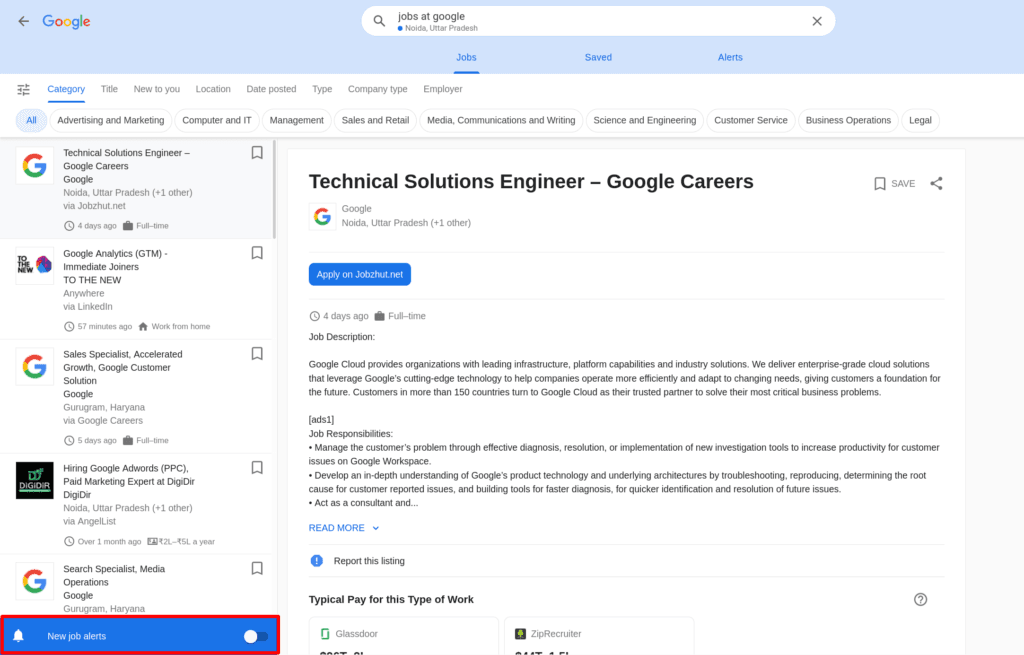Switch to the Saved tab

pyautogui.click(x=598, y=57)
